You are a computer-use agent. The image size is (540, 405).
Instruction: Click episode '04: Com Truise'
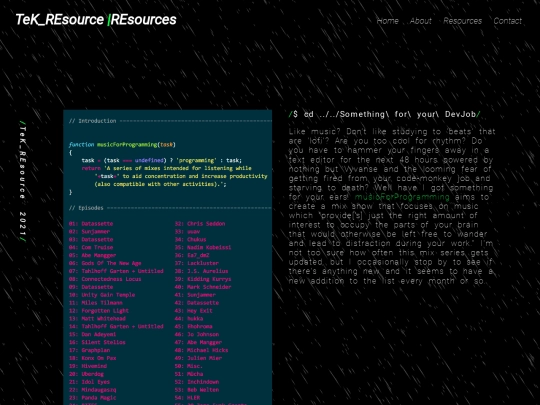coord(91,248)
